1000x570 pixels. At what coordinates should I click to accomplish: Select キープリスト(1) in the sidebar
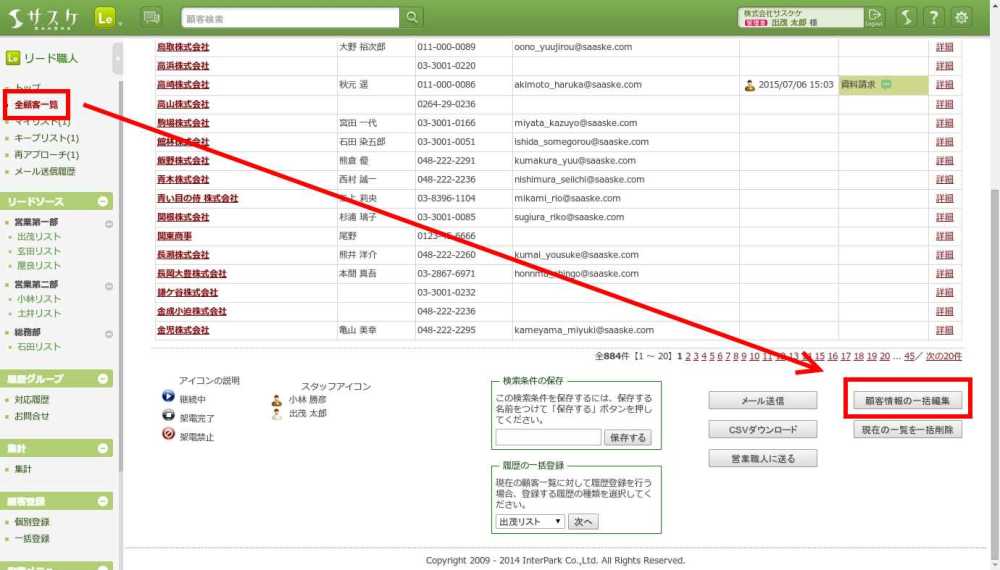coord(46,138)
